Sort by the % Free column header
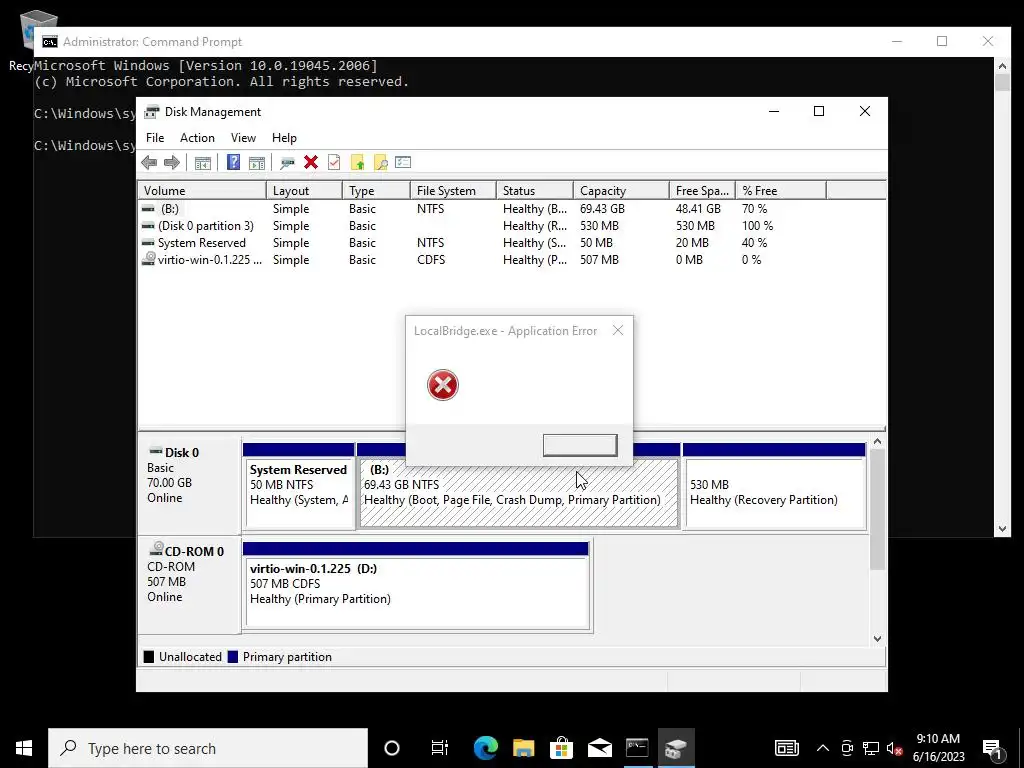Screen dimensions: 1024x768 [781, 191]
